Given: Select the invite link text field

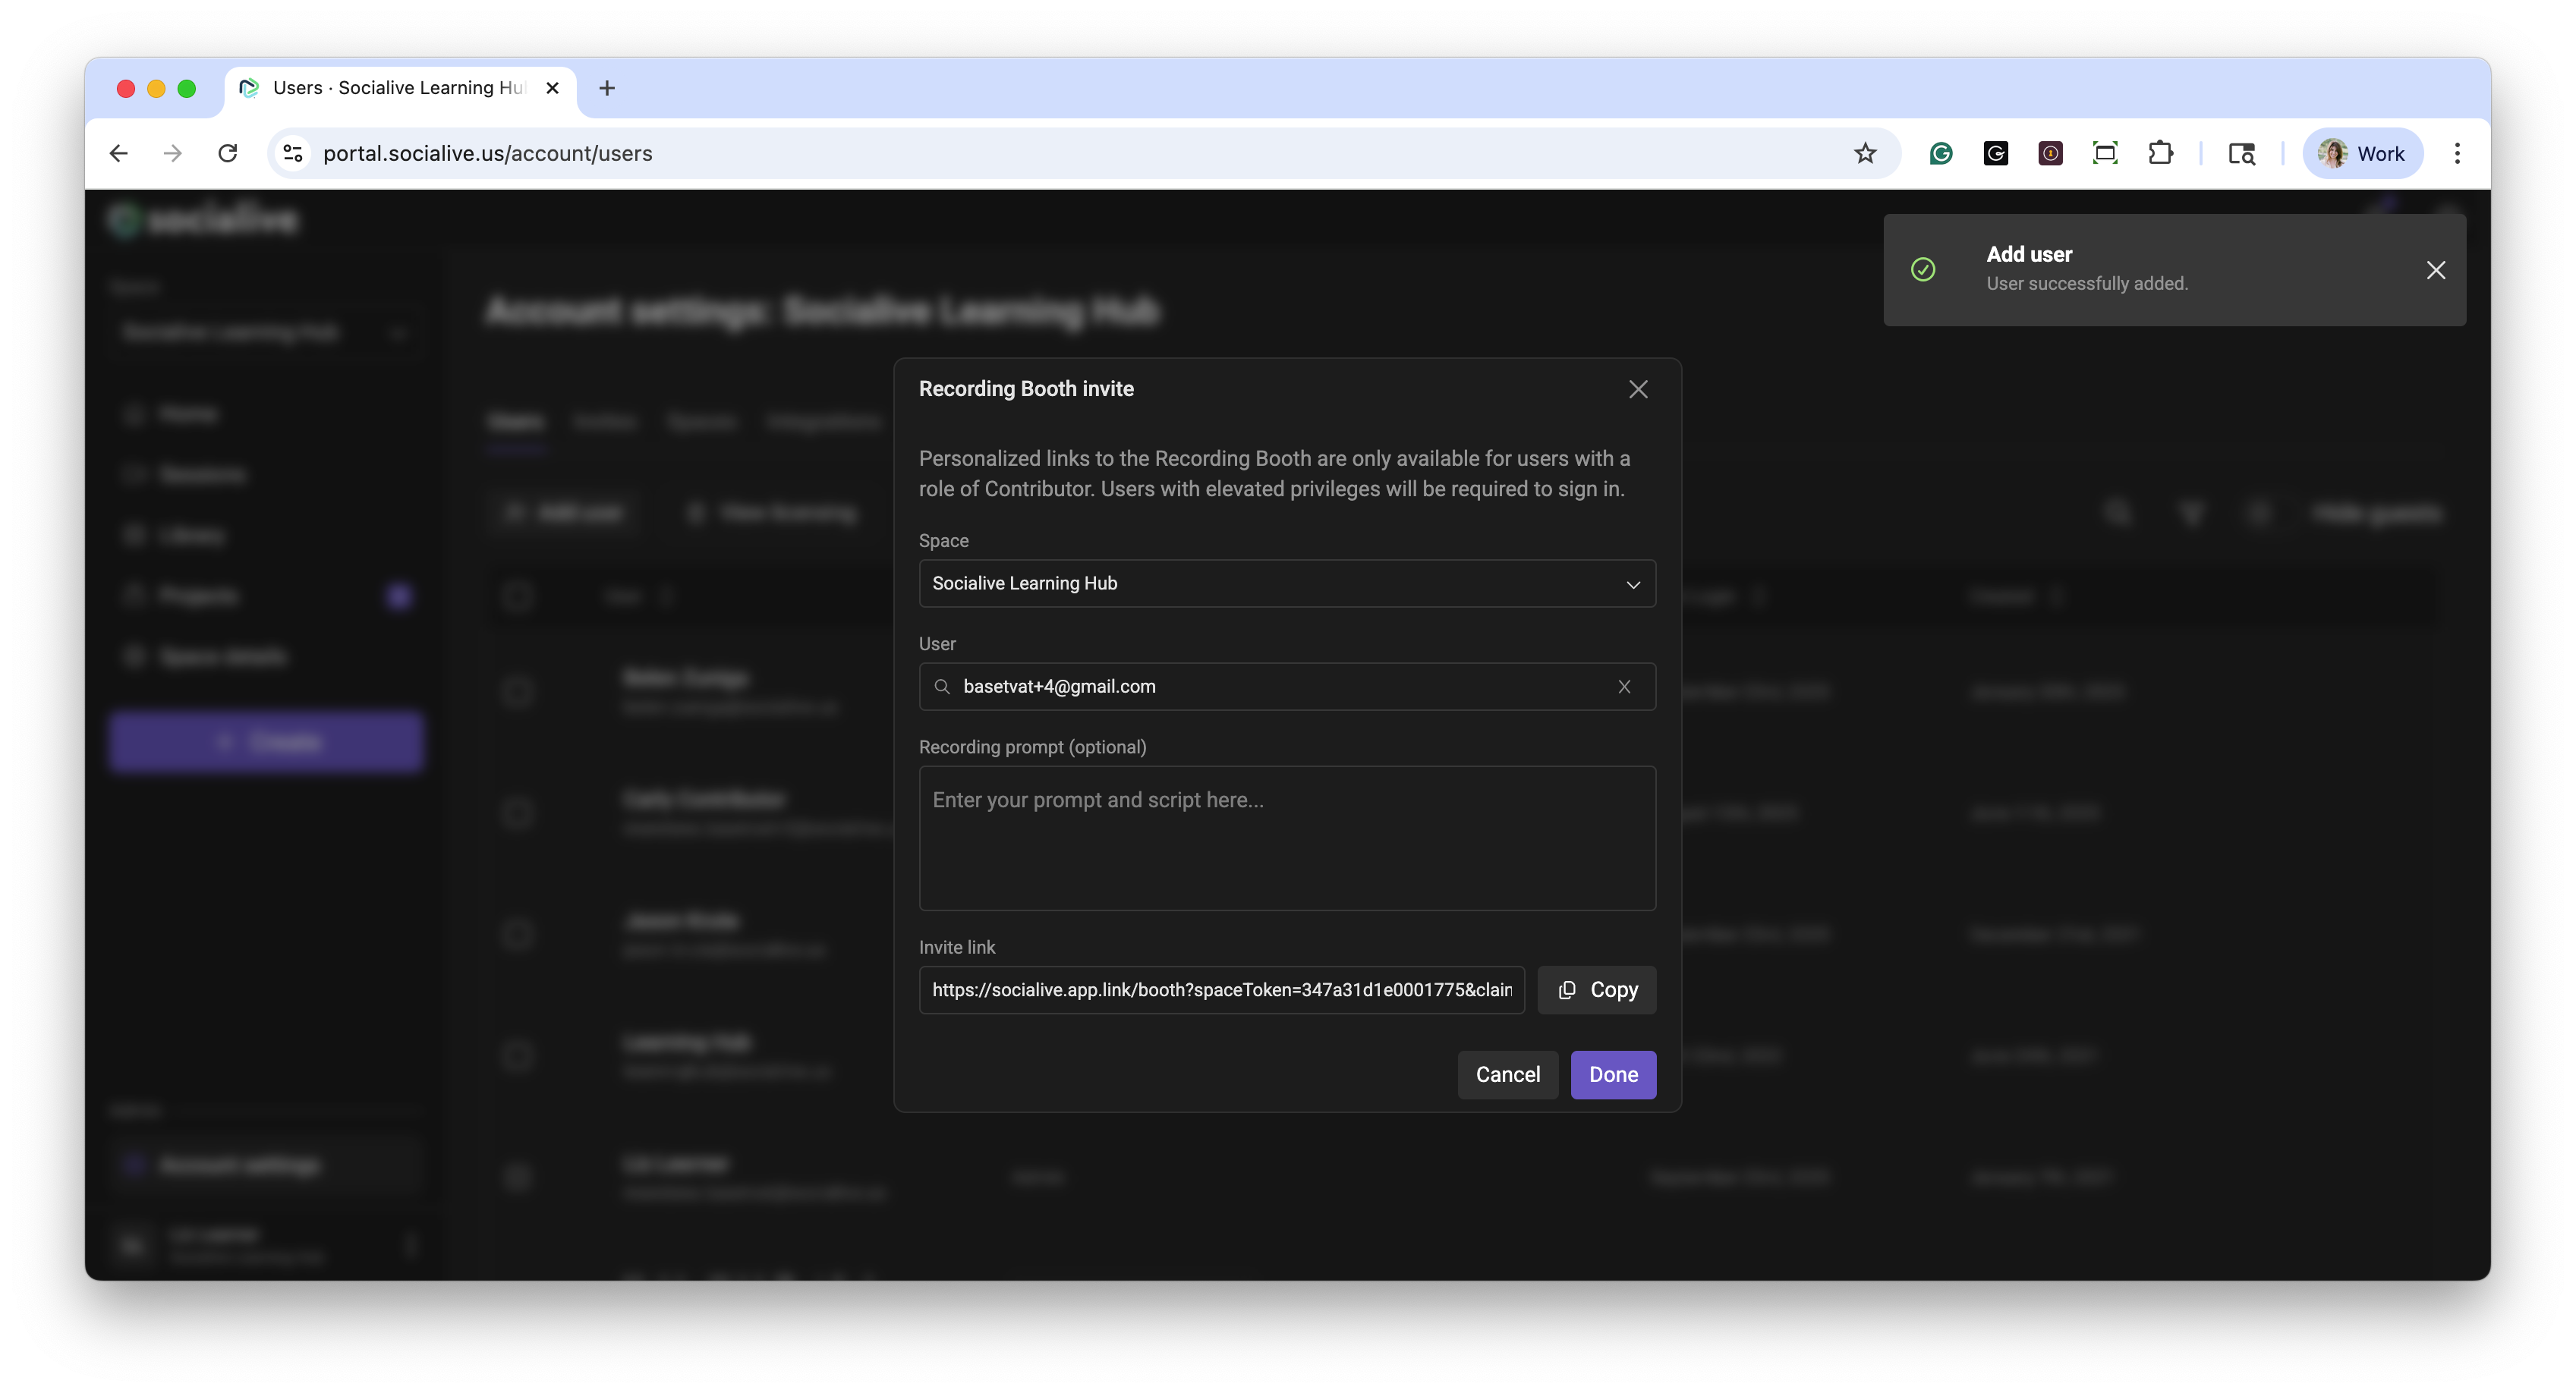Looking at the screenshot, I should point(1220,990).
